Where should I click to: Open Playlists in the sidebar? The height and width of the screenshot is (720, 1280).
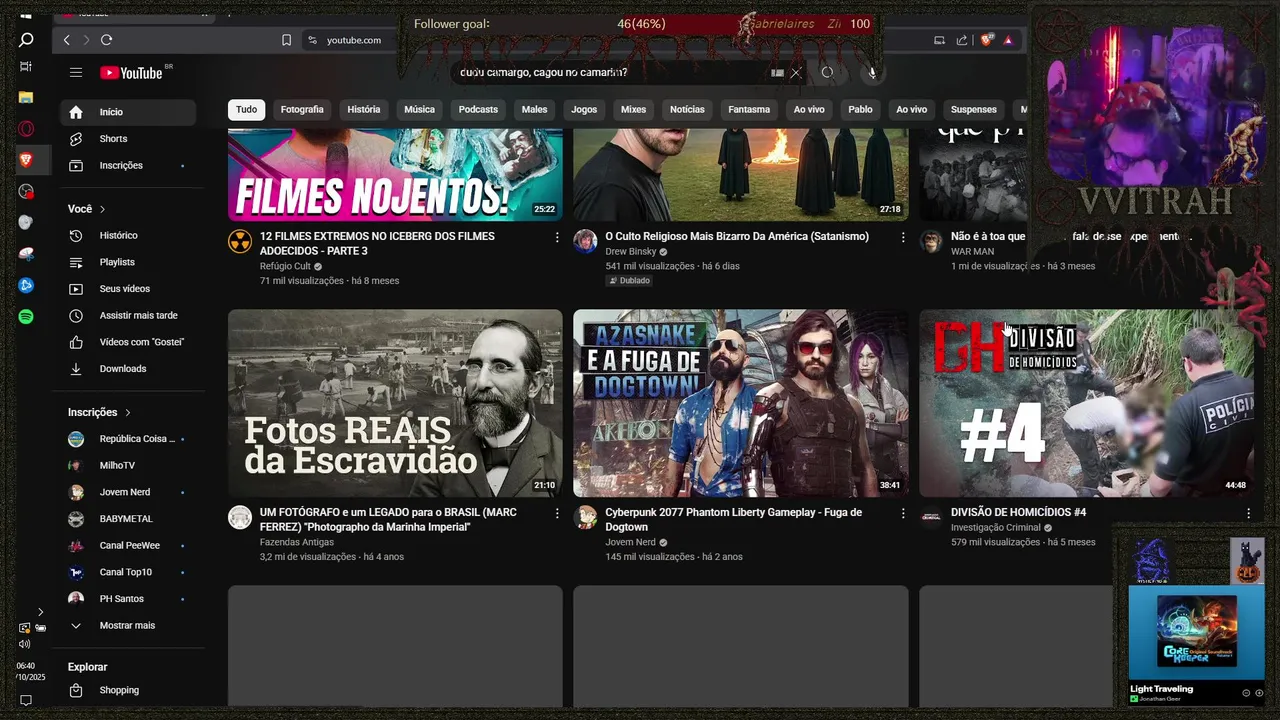pyautogui.click(x=128, y=262)
